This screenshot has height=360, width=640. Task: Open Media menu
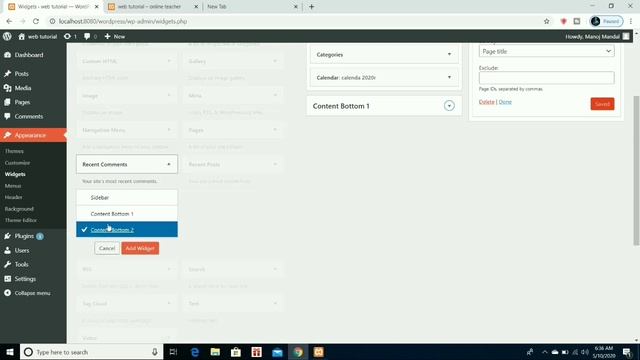point(22,88)
